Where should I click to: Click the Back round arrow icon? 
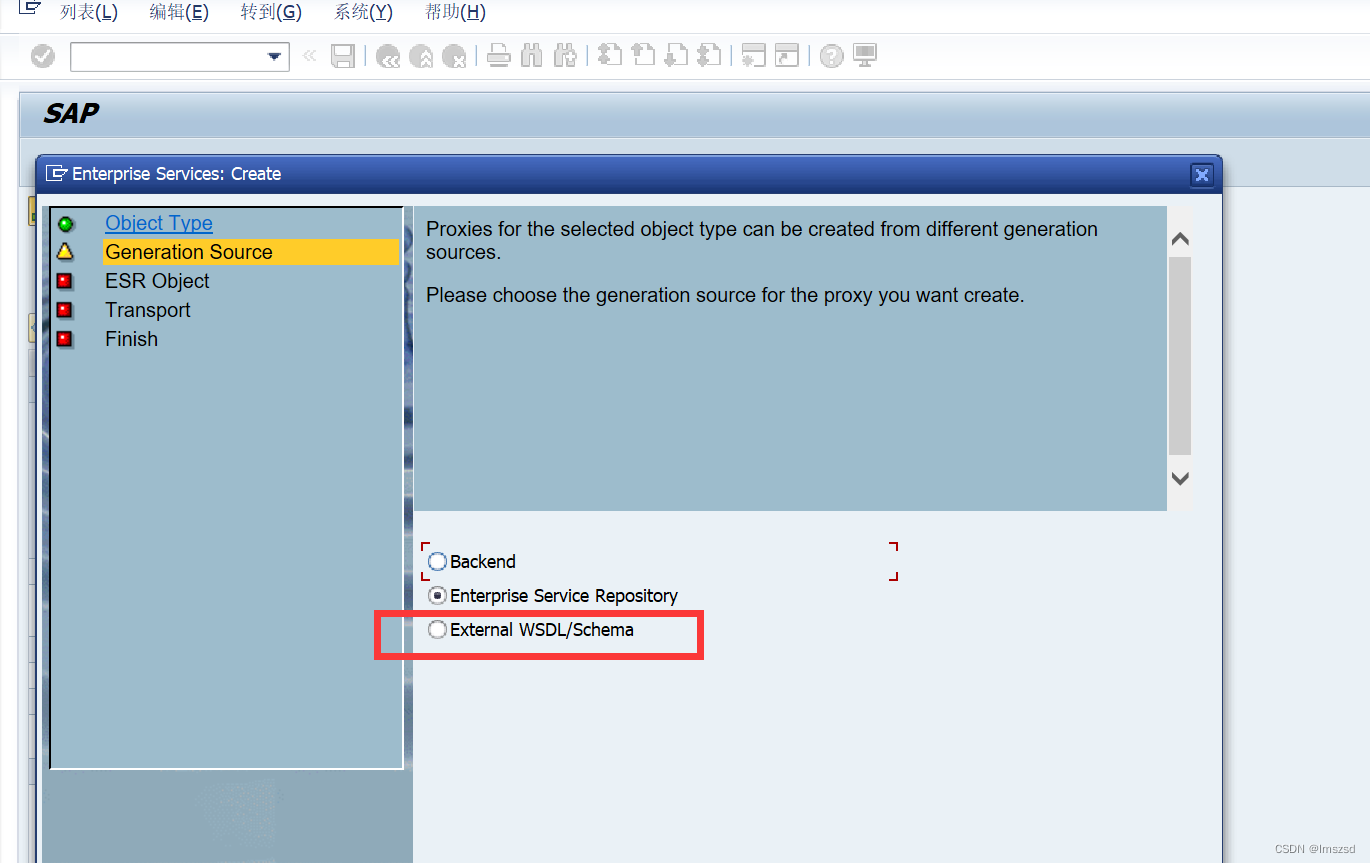(x=388, y=57)
